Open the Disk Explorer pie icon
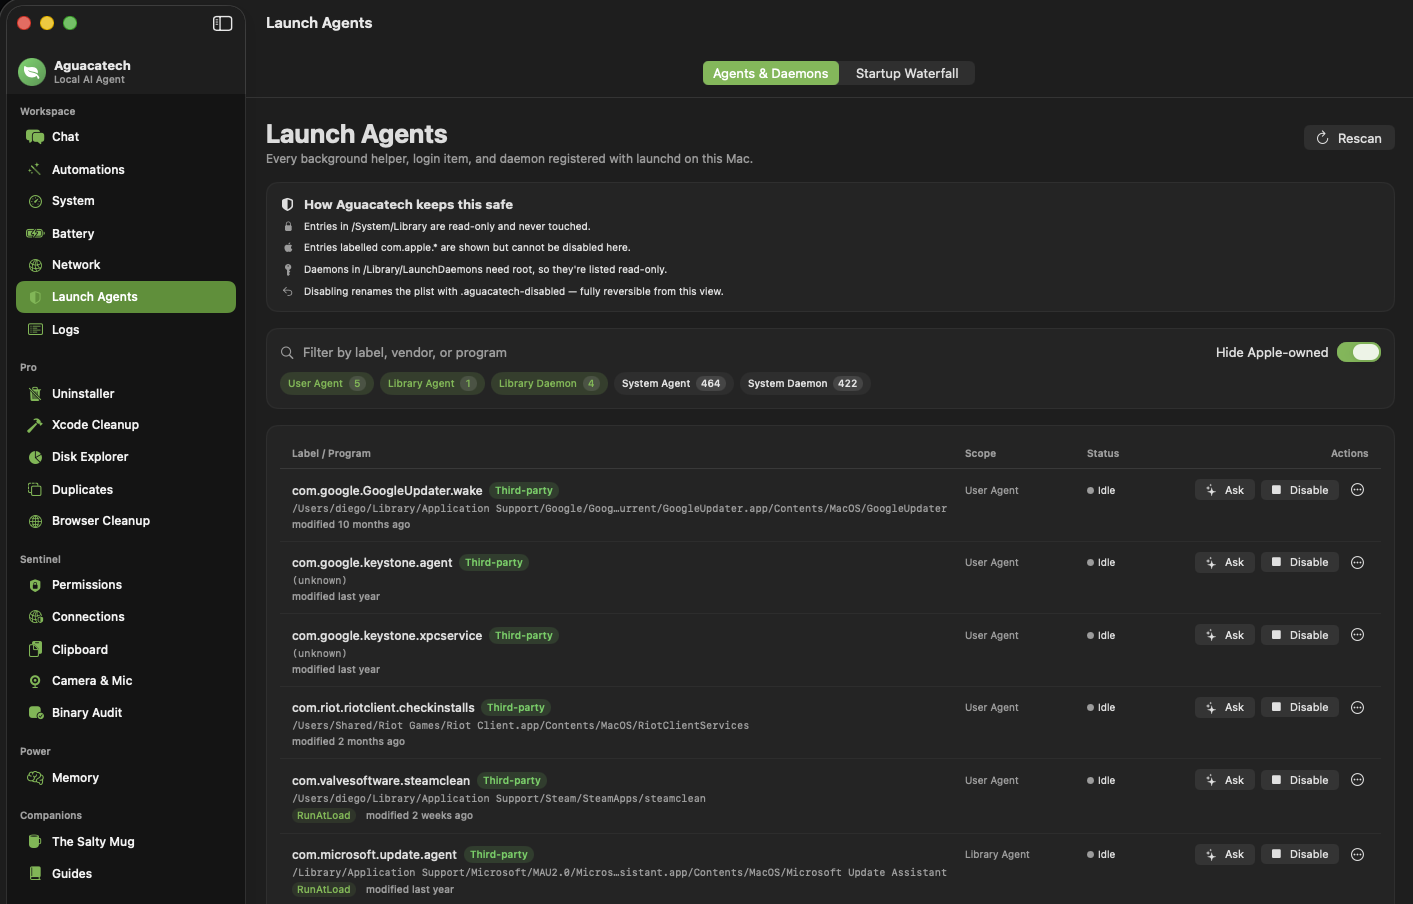The width and height of the screenshot is (1413, 904). pyautogui.click(x=35, y=457)
